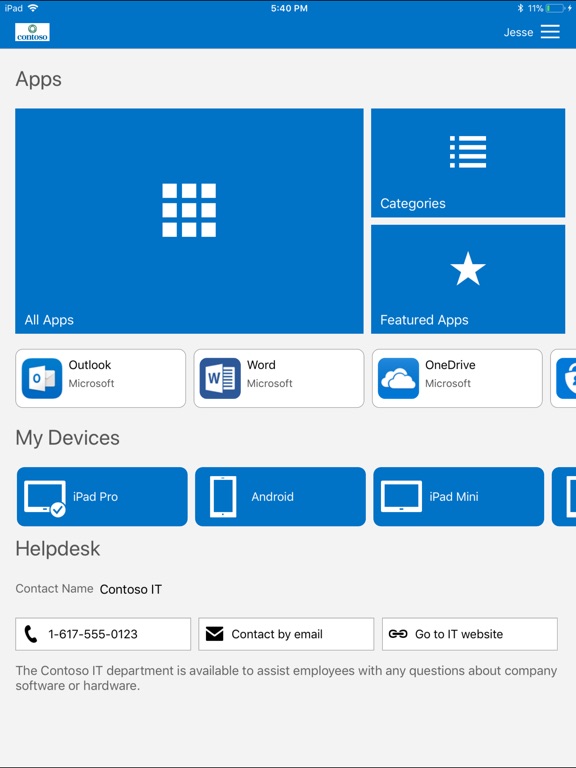
Task: Select the Outlook app icon
Action: coord(42,378)
